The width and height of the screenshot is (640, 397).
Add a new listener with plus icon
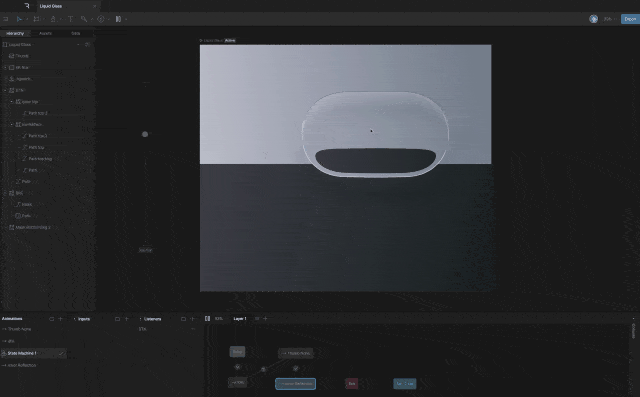[x=192, y=319]
